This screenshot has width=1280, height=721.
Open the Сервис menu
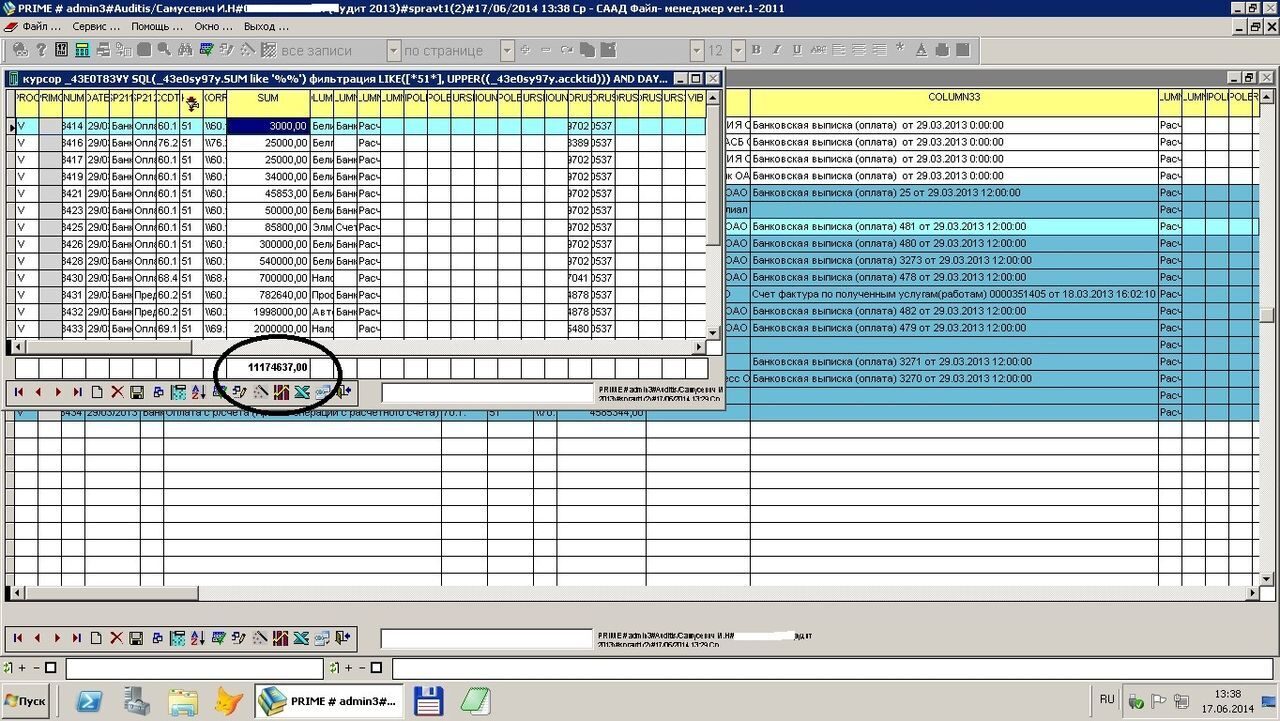96,27
